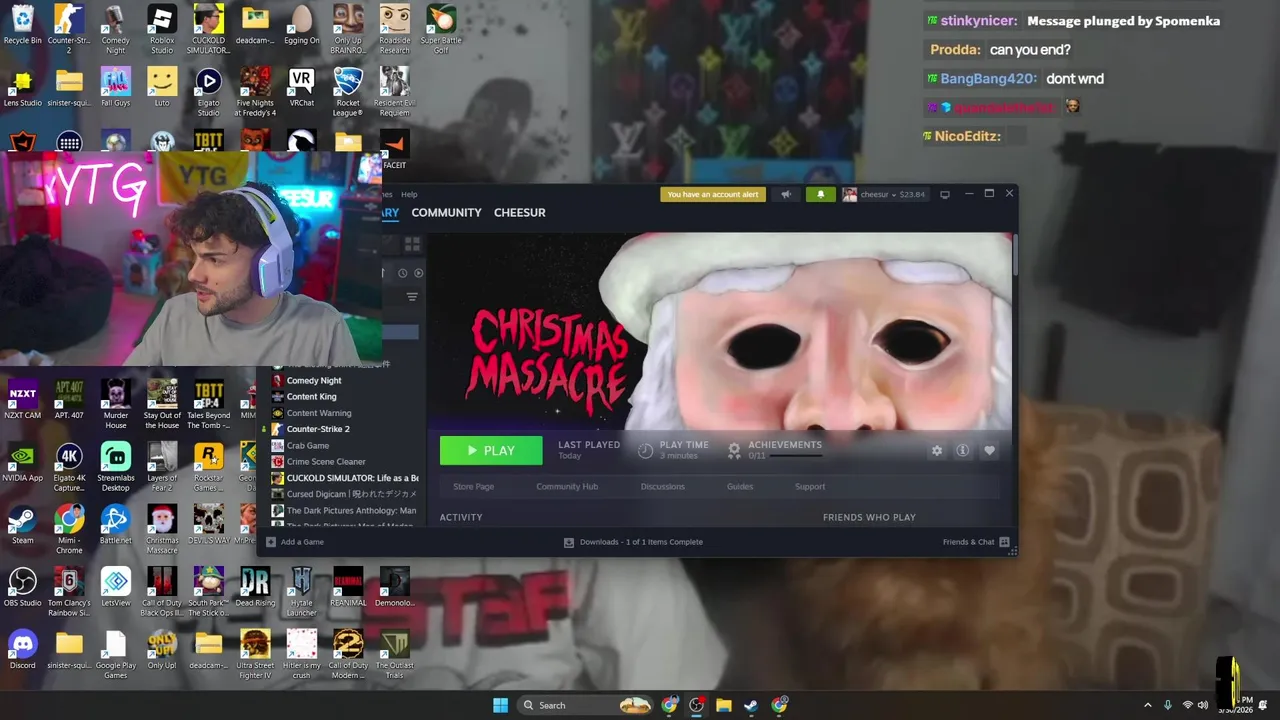
Task: Open Steam announcements megaphone icon
Action: [786, 194]
